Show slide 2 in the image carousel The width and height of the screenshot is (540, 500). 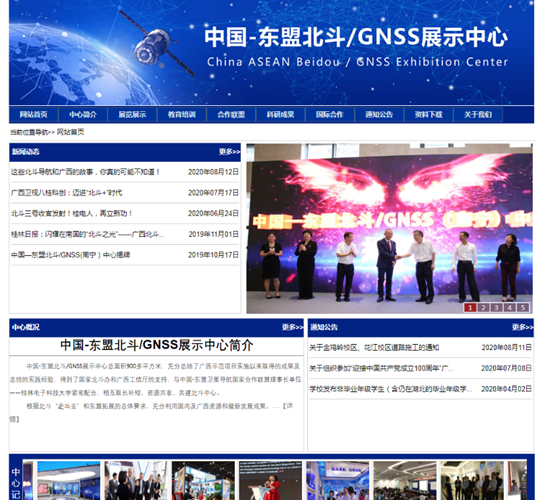tap(483, 308)
